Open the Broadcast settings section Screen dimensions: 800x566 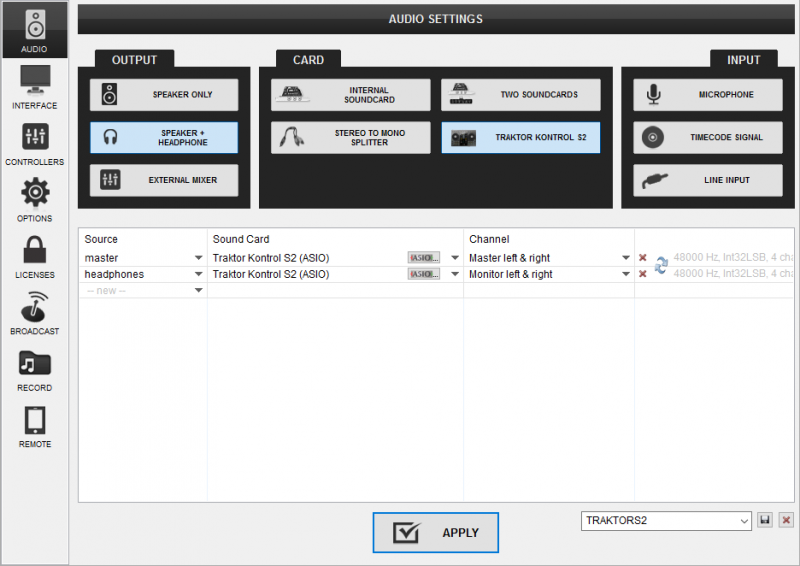tap(34, 312)
